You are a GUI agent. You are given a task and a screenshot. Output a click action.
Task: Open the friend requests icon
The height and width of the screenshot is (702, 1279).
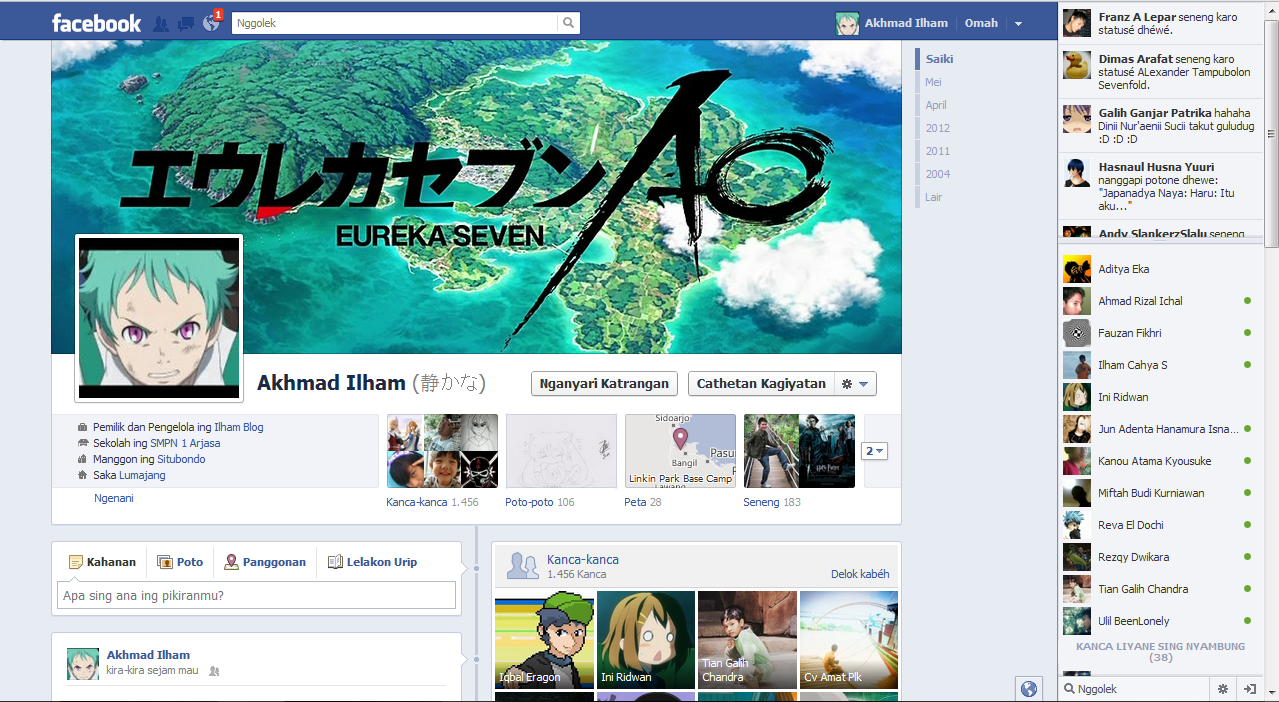161,23
